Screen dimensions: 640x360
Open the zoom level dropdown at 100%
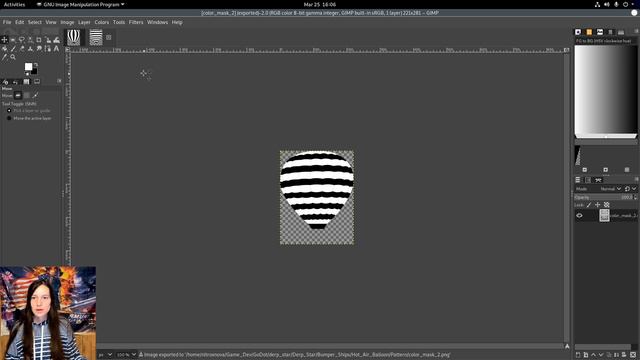126,355
